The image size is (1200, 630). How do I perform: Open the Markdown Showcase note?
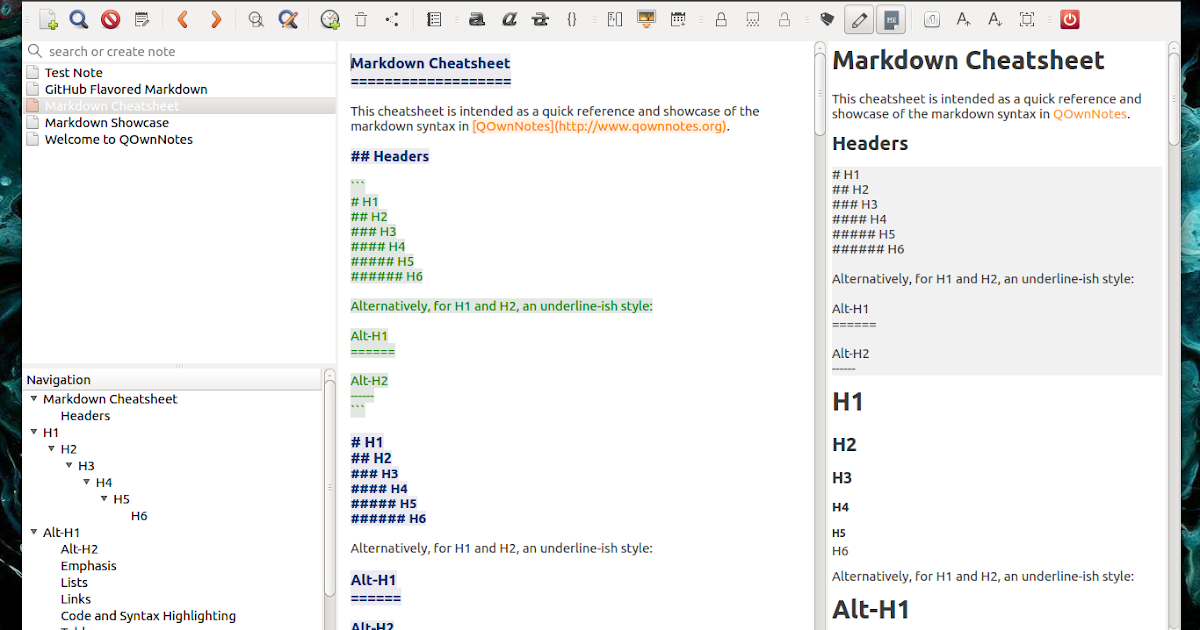(x=106, y=122)
